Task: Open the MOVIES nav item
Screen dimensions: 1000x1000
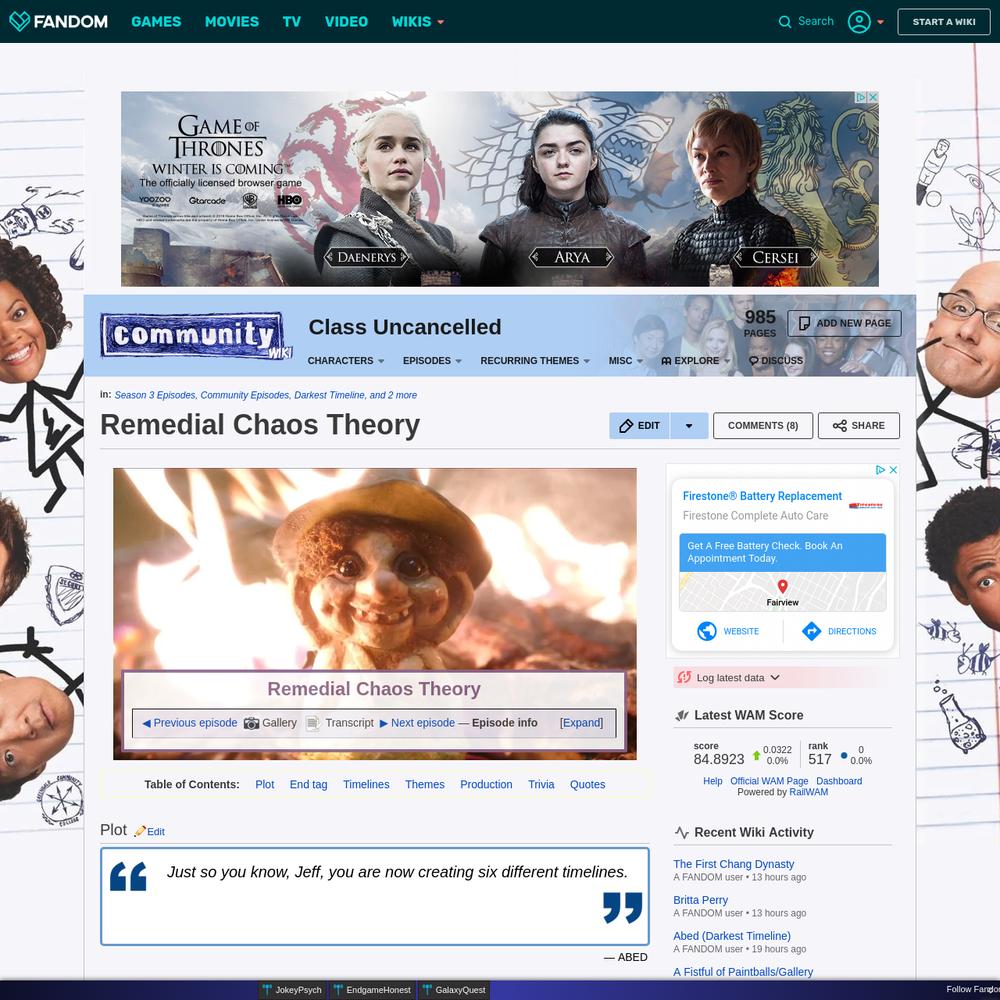Action: click(232, 22)
